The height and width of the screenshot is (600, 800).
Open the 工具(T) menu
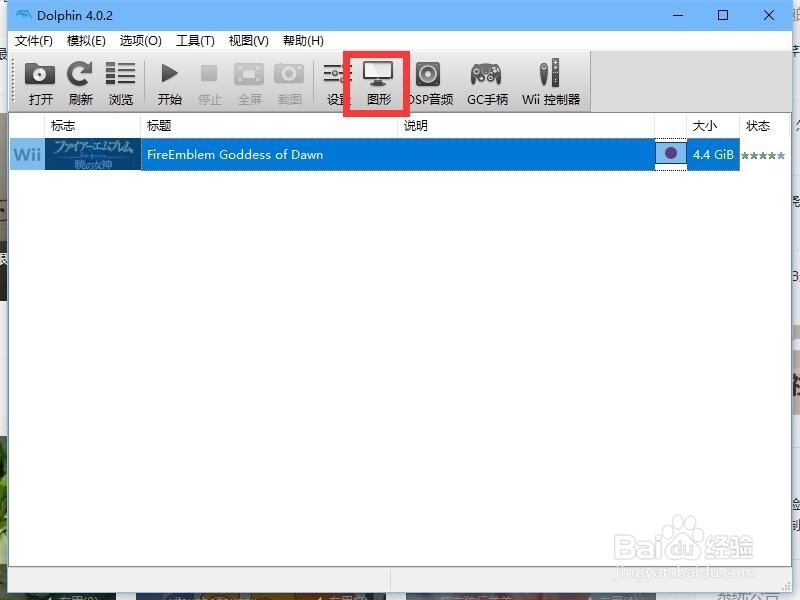click(x=195, y=41)
